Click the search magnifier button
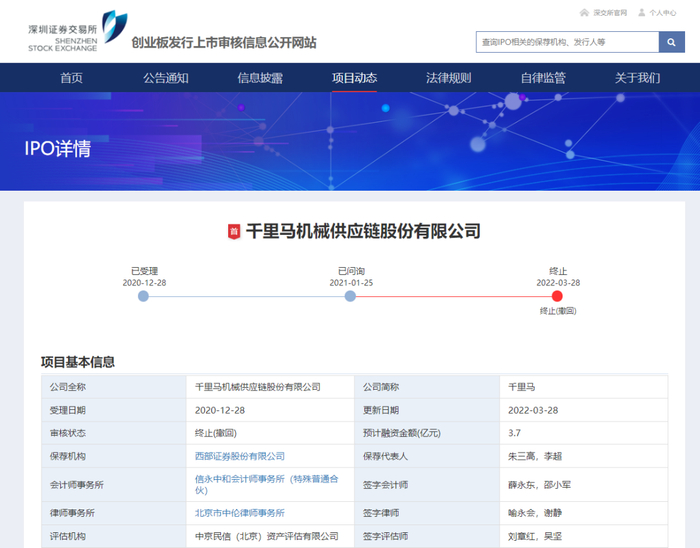This screenshot has width=700, height=548. pyautogui.click(x=671, y=42)
